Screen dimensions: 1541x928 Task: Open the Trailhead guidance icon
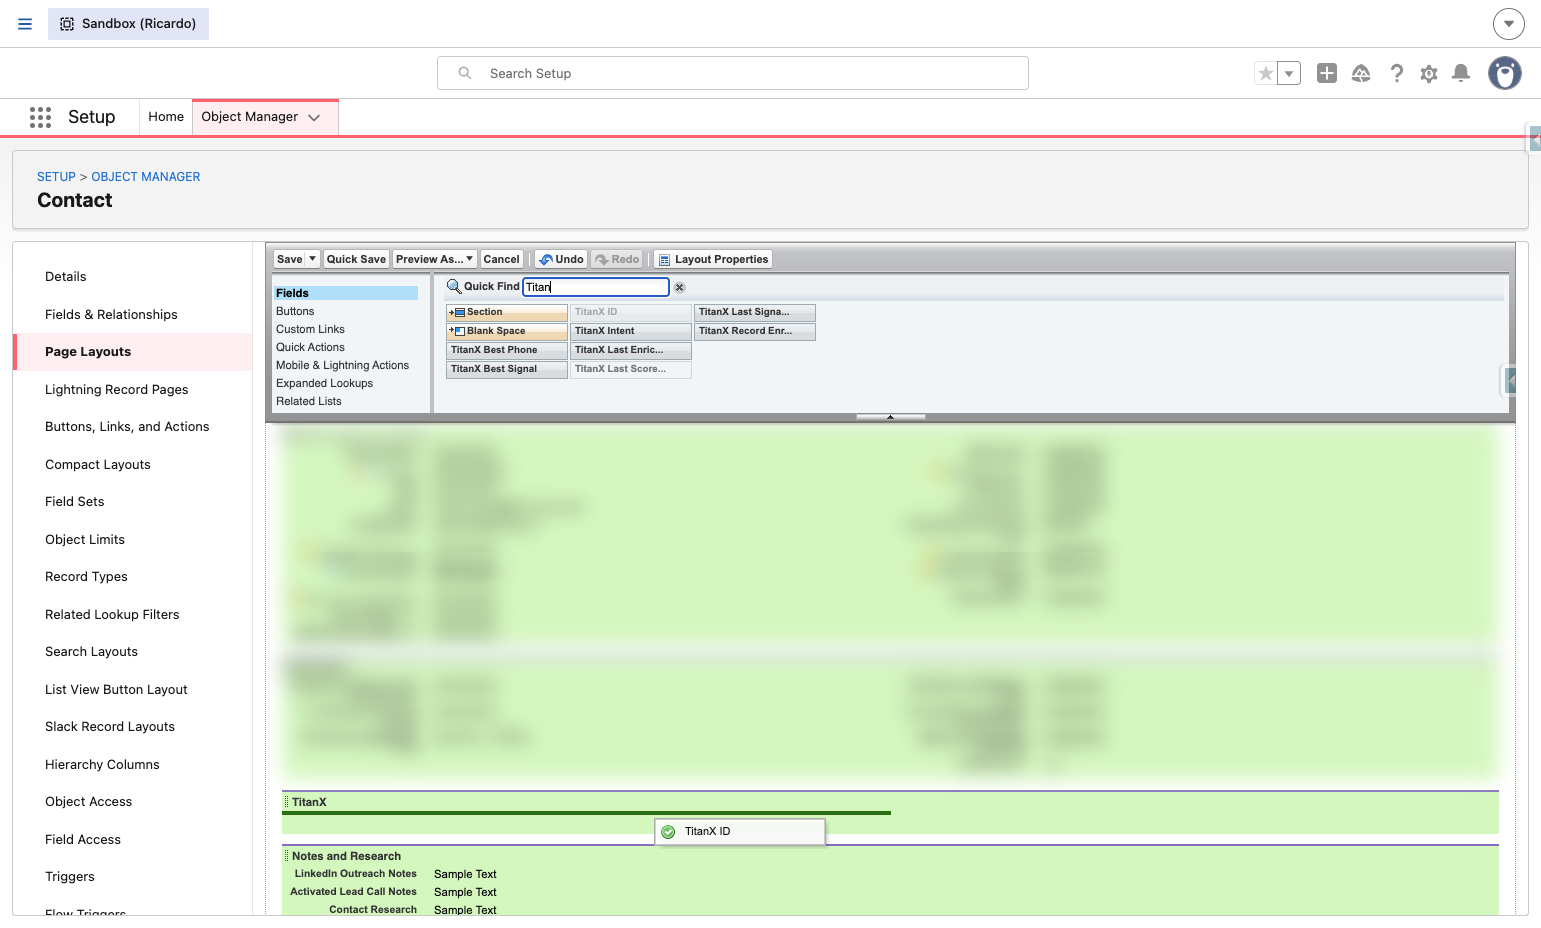pos(1361,73)
